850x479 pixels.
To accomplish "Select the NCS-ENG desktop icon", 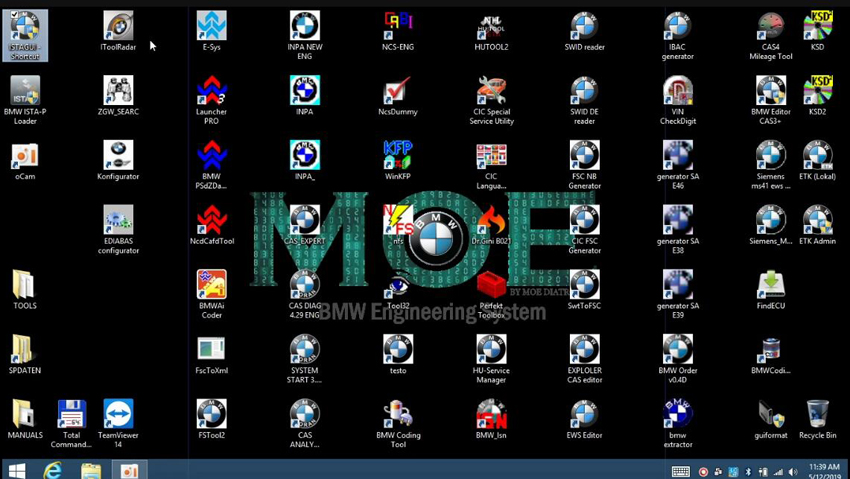I will coord(398,31).
